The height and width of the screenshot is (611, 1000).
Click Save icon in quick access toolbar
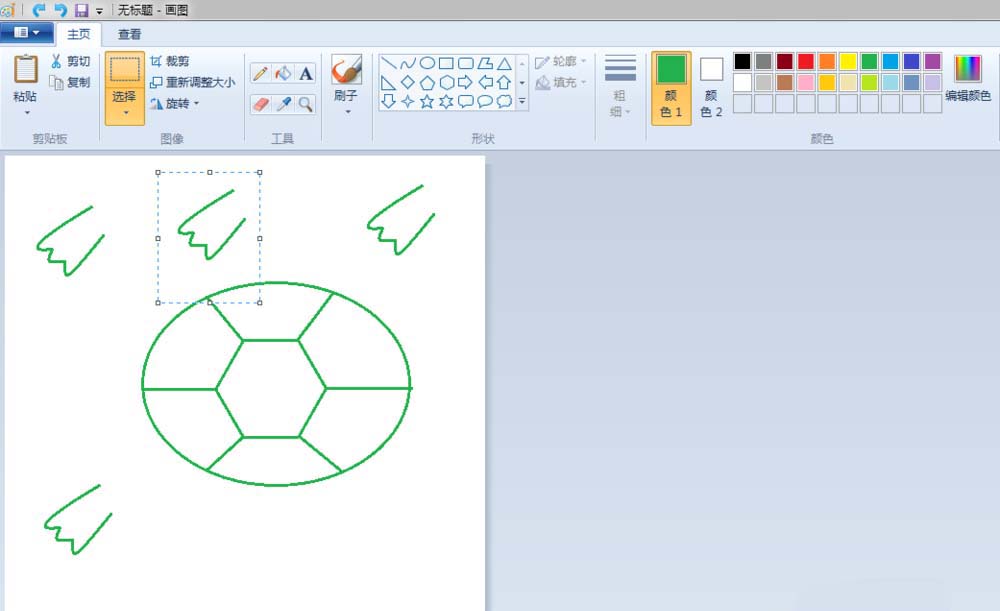81,10
